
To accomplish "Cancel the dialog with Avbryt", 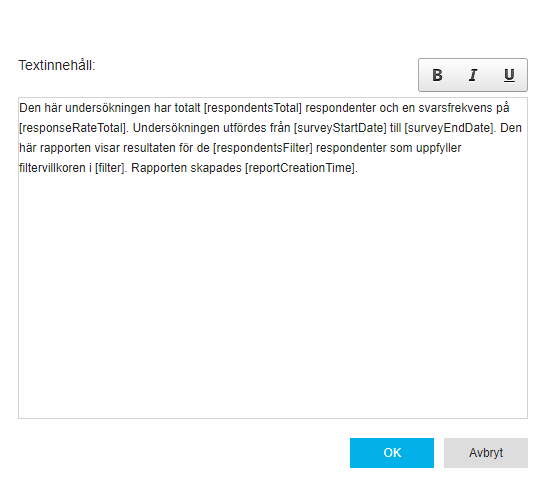I will point(486,453).
